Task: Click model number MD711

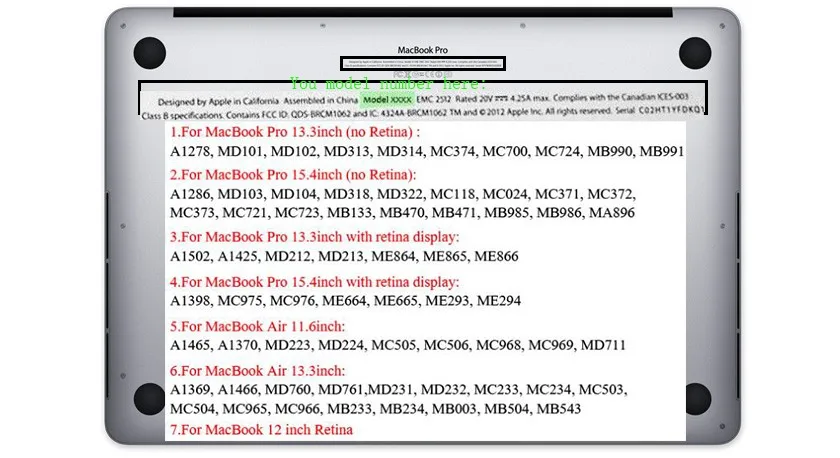Action: [x=603, y=345]
